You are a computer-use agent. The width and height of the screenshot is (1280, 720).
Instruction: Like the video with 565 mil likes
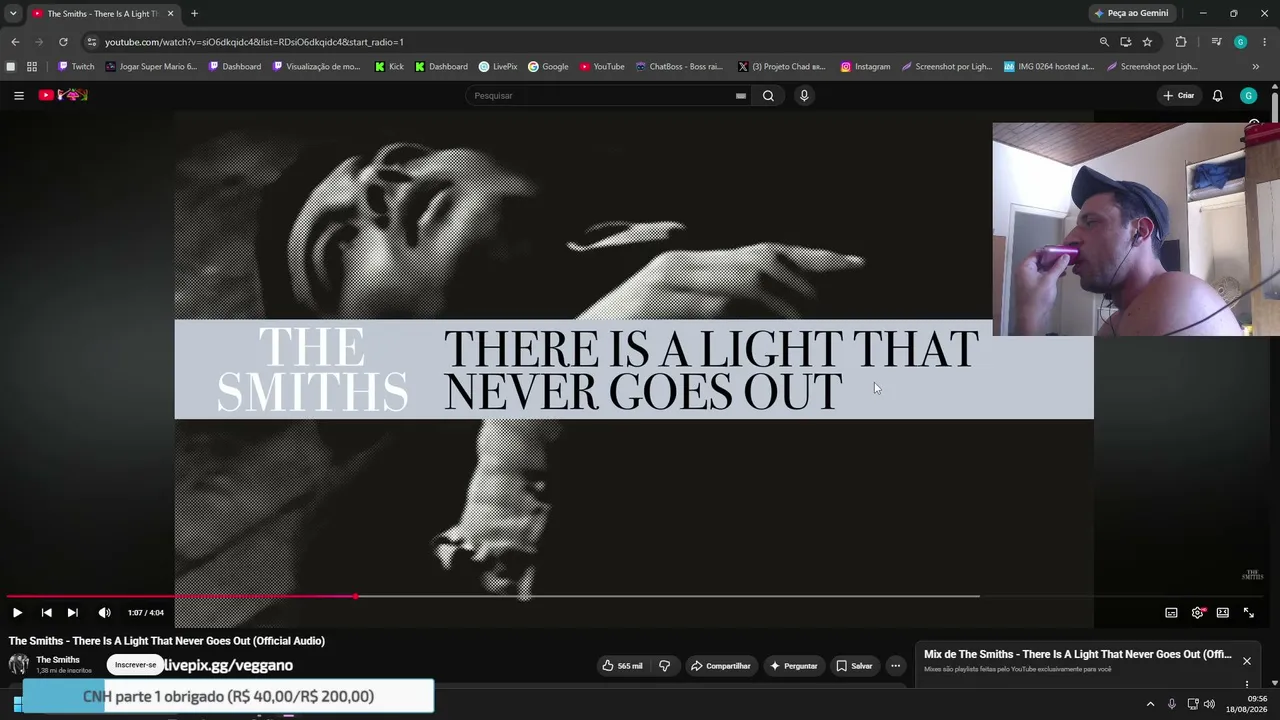coord(622,666)
